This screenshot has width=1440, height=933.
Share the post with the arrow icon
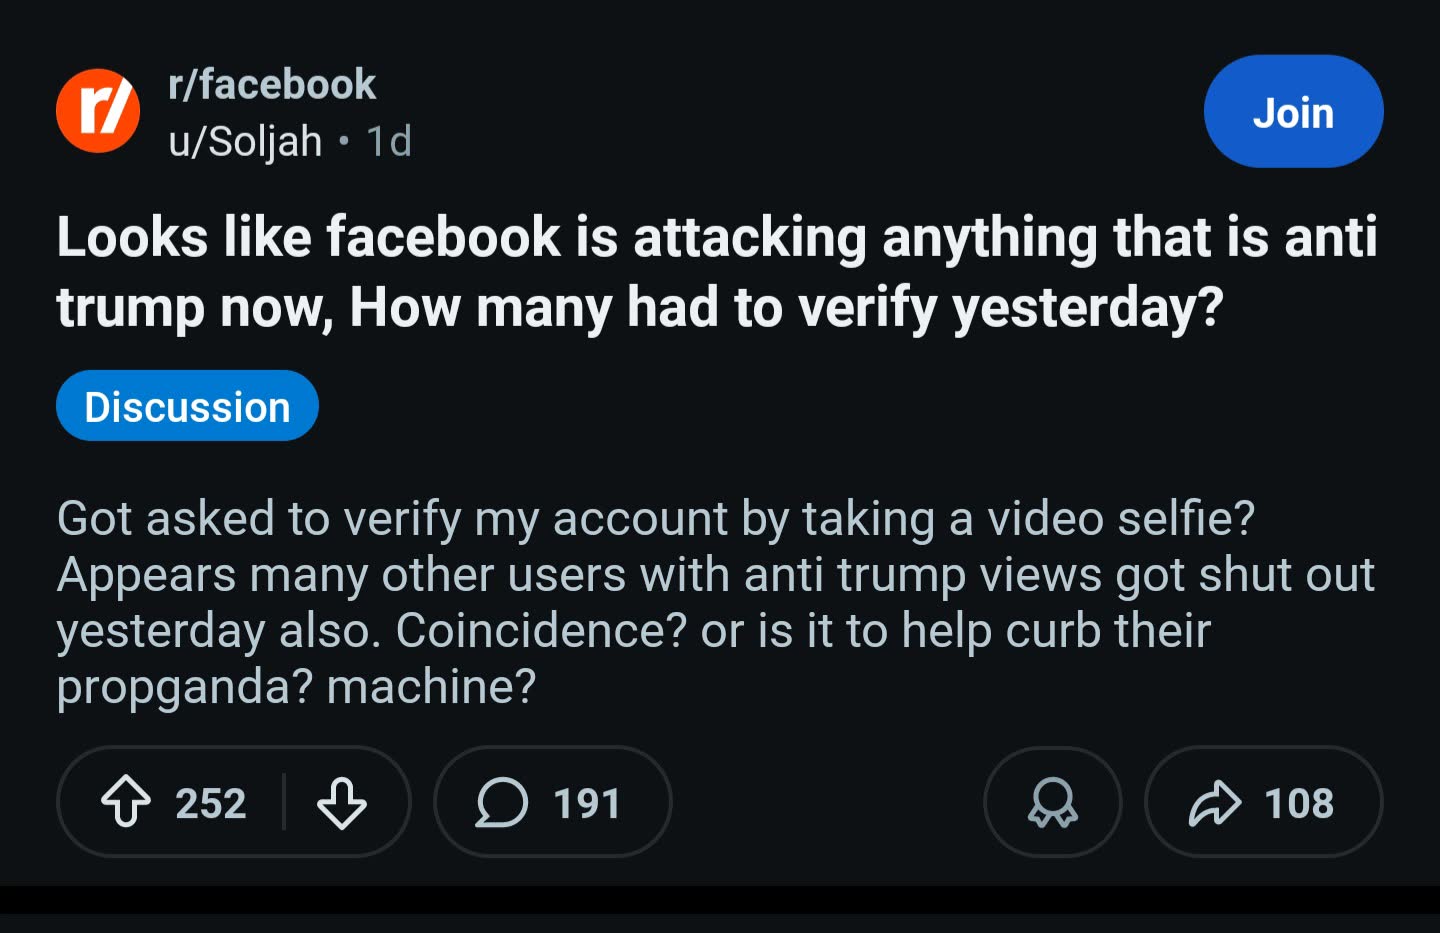point(1214,802)
